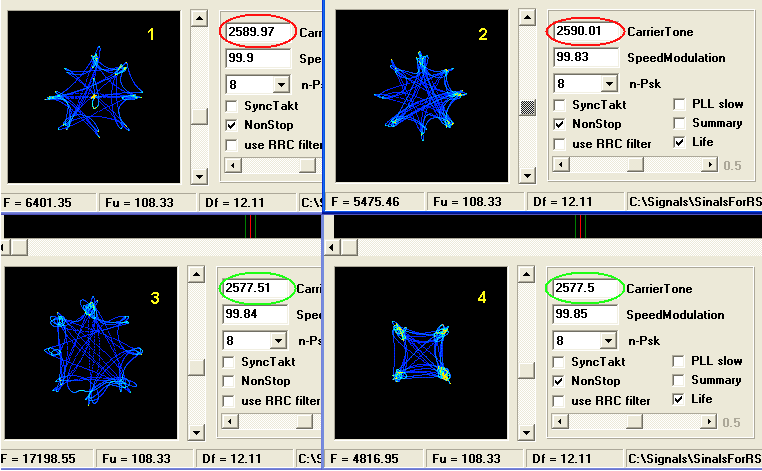Uncheck the Life option in panel 2
Image resolution: width=762 pixels, height=471 pixels.
click(680, 143)
